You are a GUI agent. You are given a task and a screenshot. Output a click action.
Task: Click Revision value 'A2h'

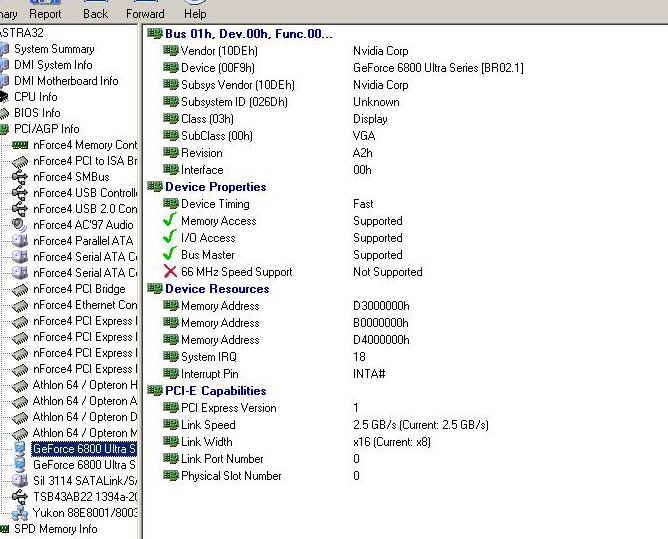tap(363, 153)
